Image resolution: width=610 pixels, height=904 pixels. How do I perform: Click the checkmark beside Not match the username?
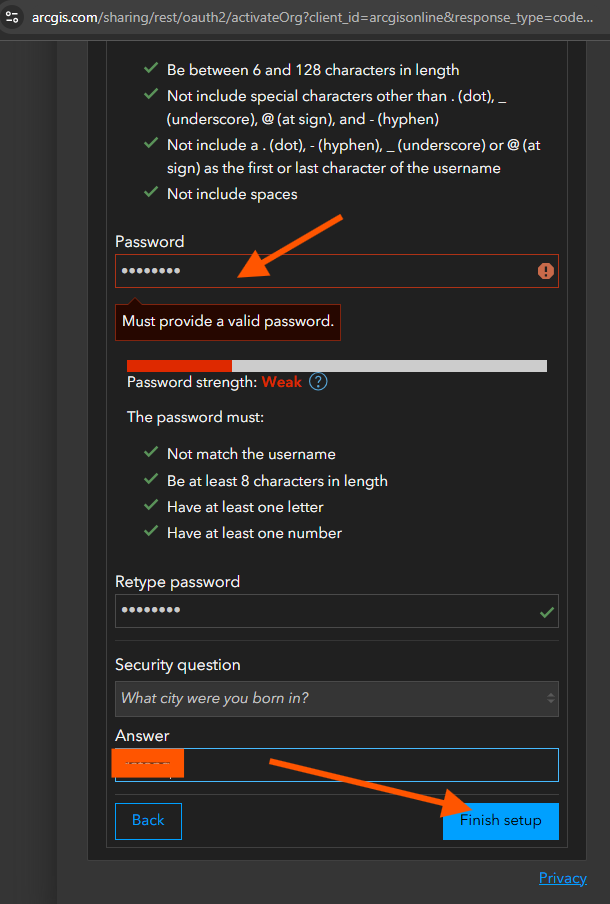click(151, 452)
